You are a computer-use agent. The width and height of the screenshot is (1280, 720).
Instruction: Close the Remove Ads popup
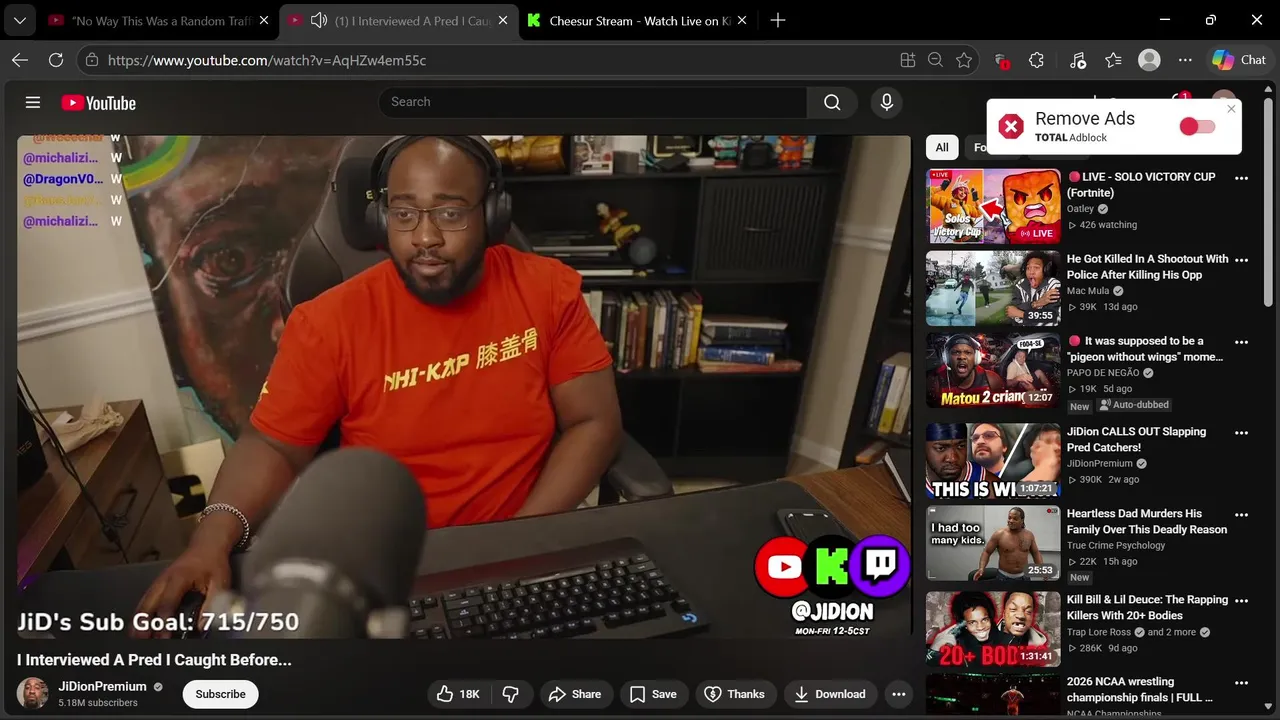[1231, 109]
